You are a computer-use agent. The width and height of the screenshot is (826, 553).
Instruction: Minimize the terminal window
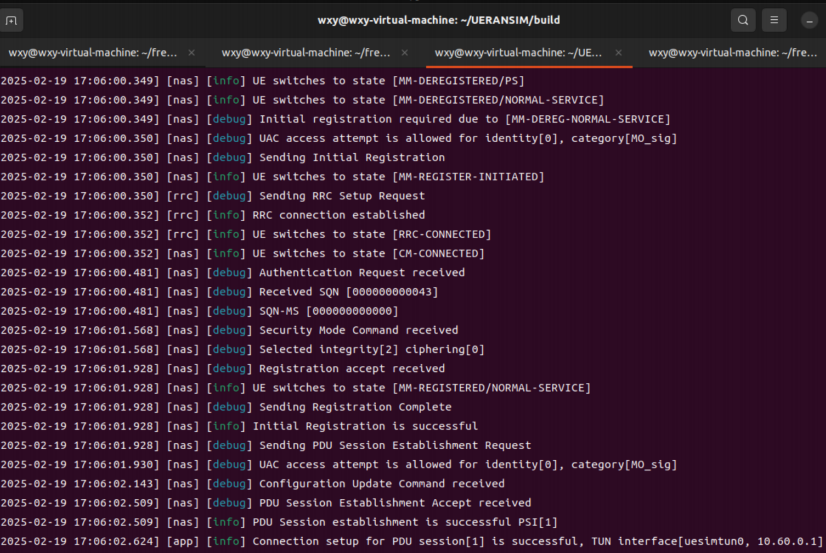click(809, 20)
